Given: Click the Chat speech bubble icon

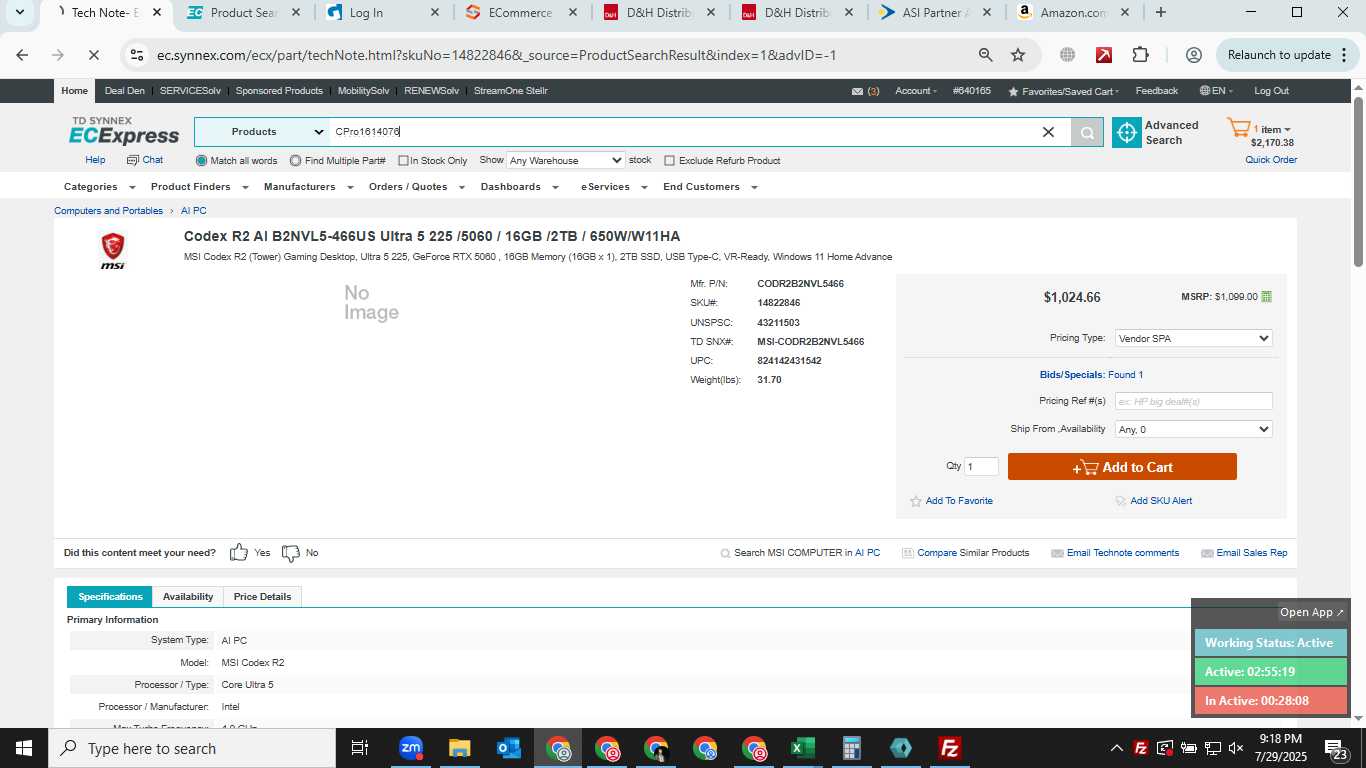Looking at the screenshot, I should (x=132, y=160).
